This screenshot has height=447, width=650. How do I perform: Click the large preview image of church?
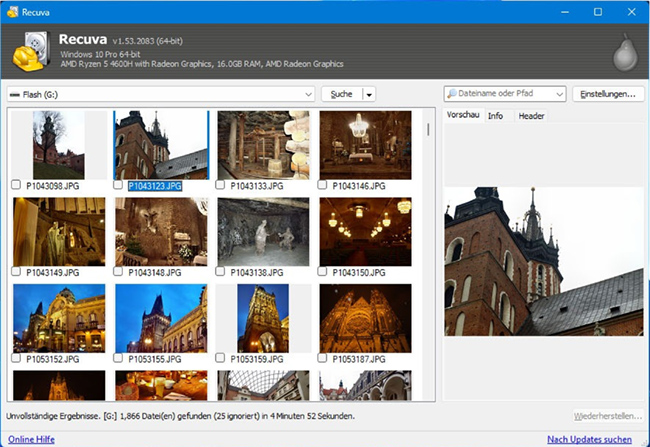tap(543, 261)
